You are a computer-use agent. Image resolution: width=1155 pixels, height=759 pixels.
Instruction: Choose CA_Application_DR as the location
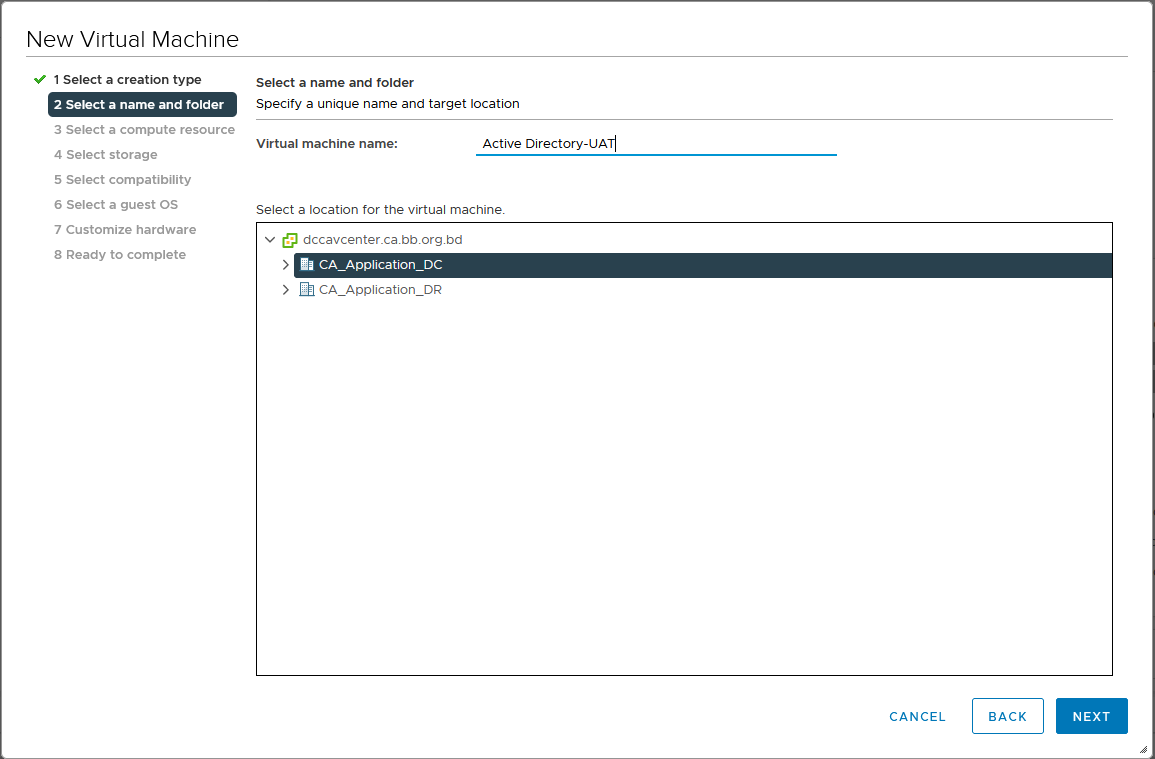point(380,290)
